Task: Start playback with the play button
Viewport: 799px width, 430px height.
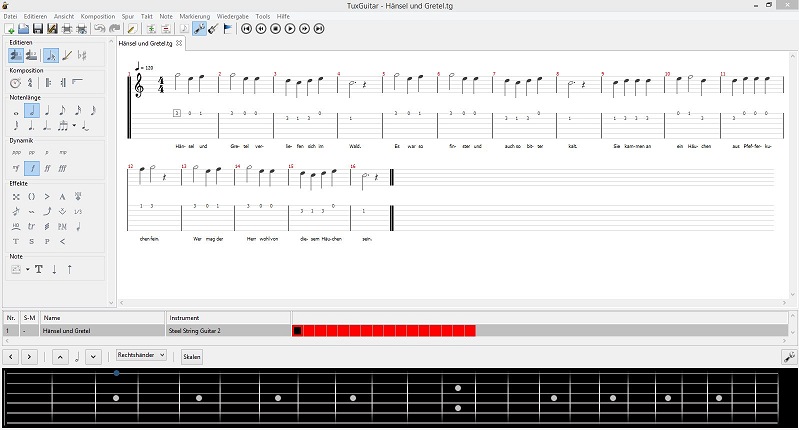Action: (x=290, y=29)
